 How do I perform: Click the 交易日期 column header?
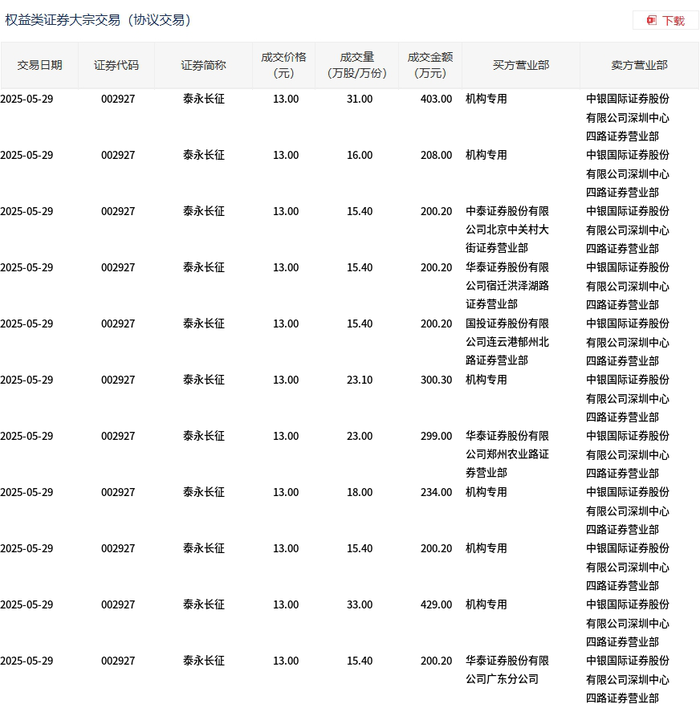(x=39, y=65)
